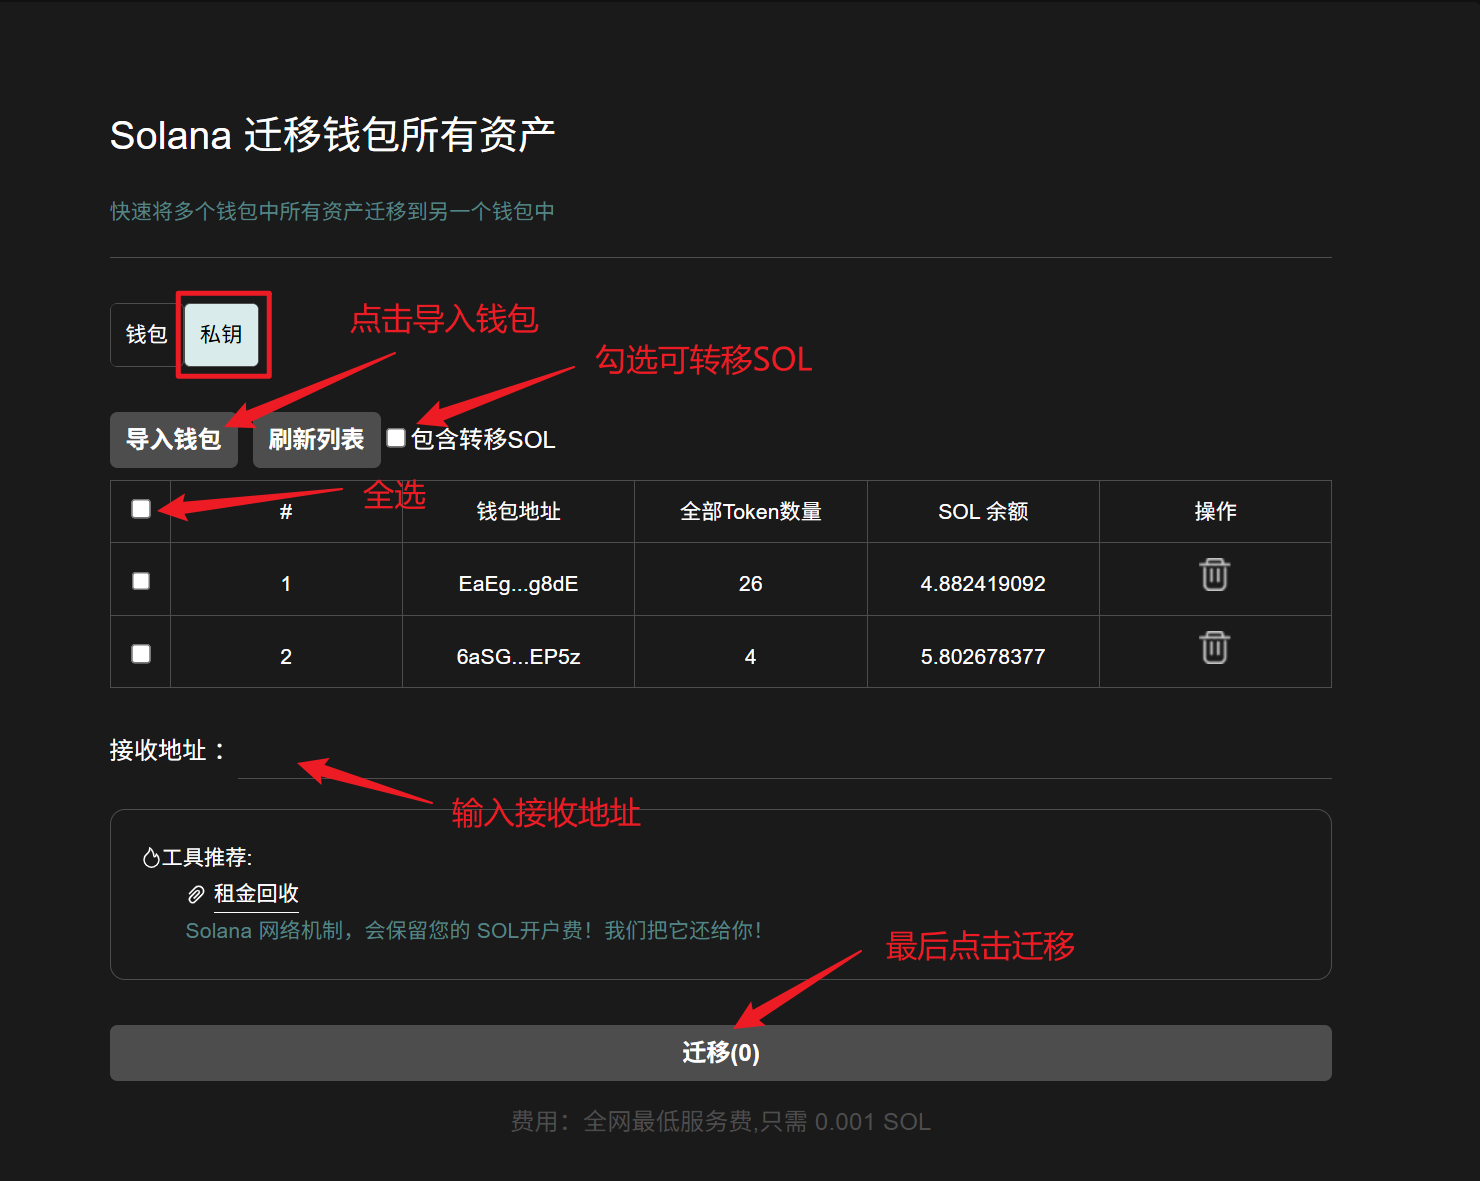This screenshot has width=1480, height=1181.
Task: Delete wallet row 2 with trash icon
Action: pos(1214,648)
